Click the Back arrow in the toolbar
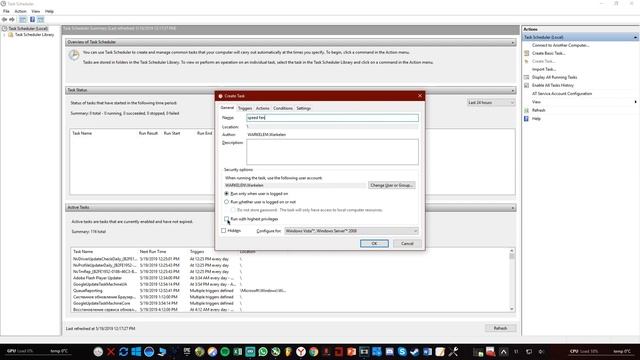 4,20
